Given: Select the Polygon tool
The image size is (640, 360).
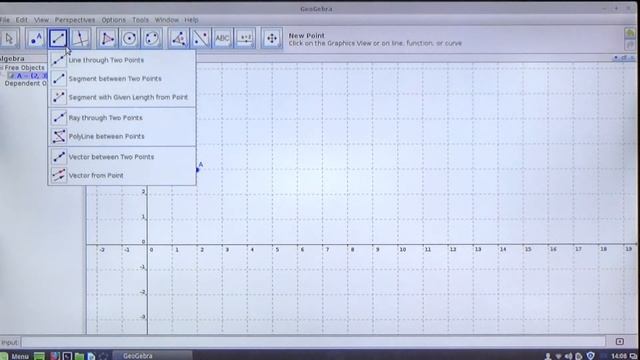Looking at the screenshot, I should (x=107, y=38).
